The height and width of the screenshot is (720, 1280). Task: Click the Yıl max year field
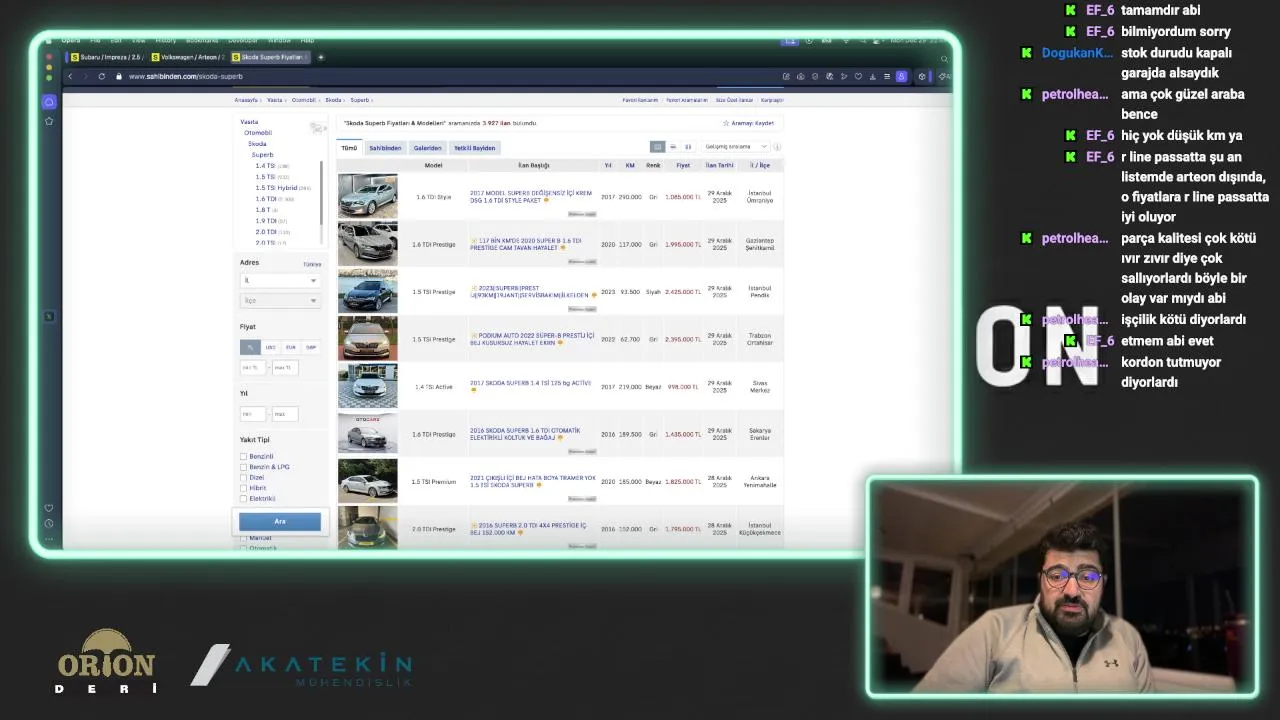click(284, 414)
